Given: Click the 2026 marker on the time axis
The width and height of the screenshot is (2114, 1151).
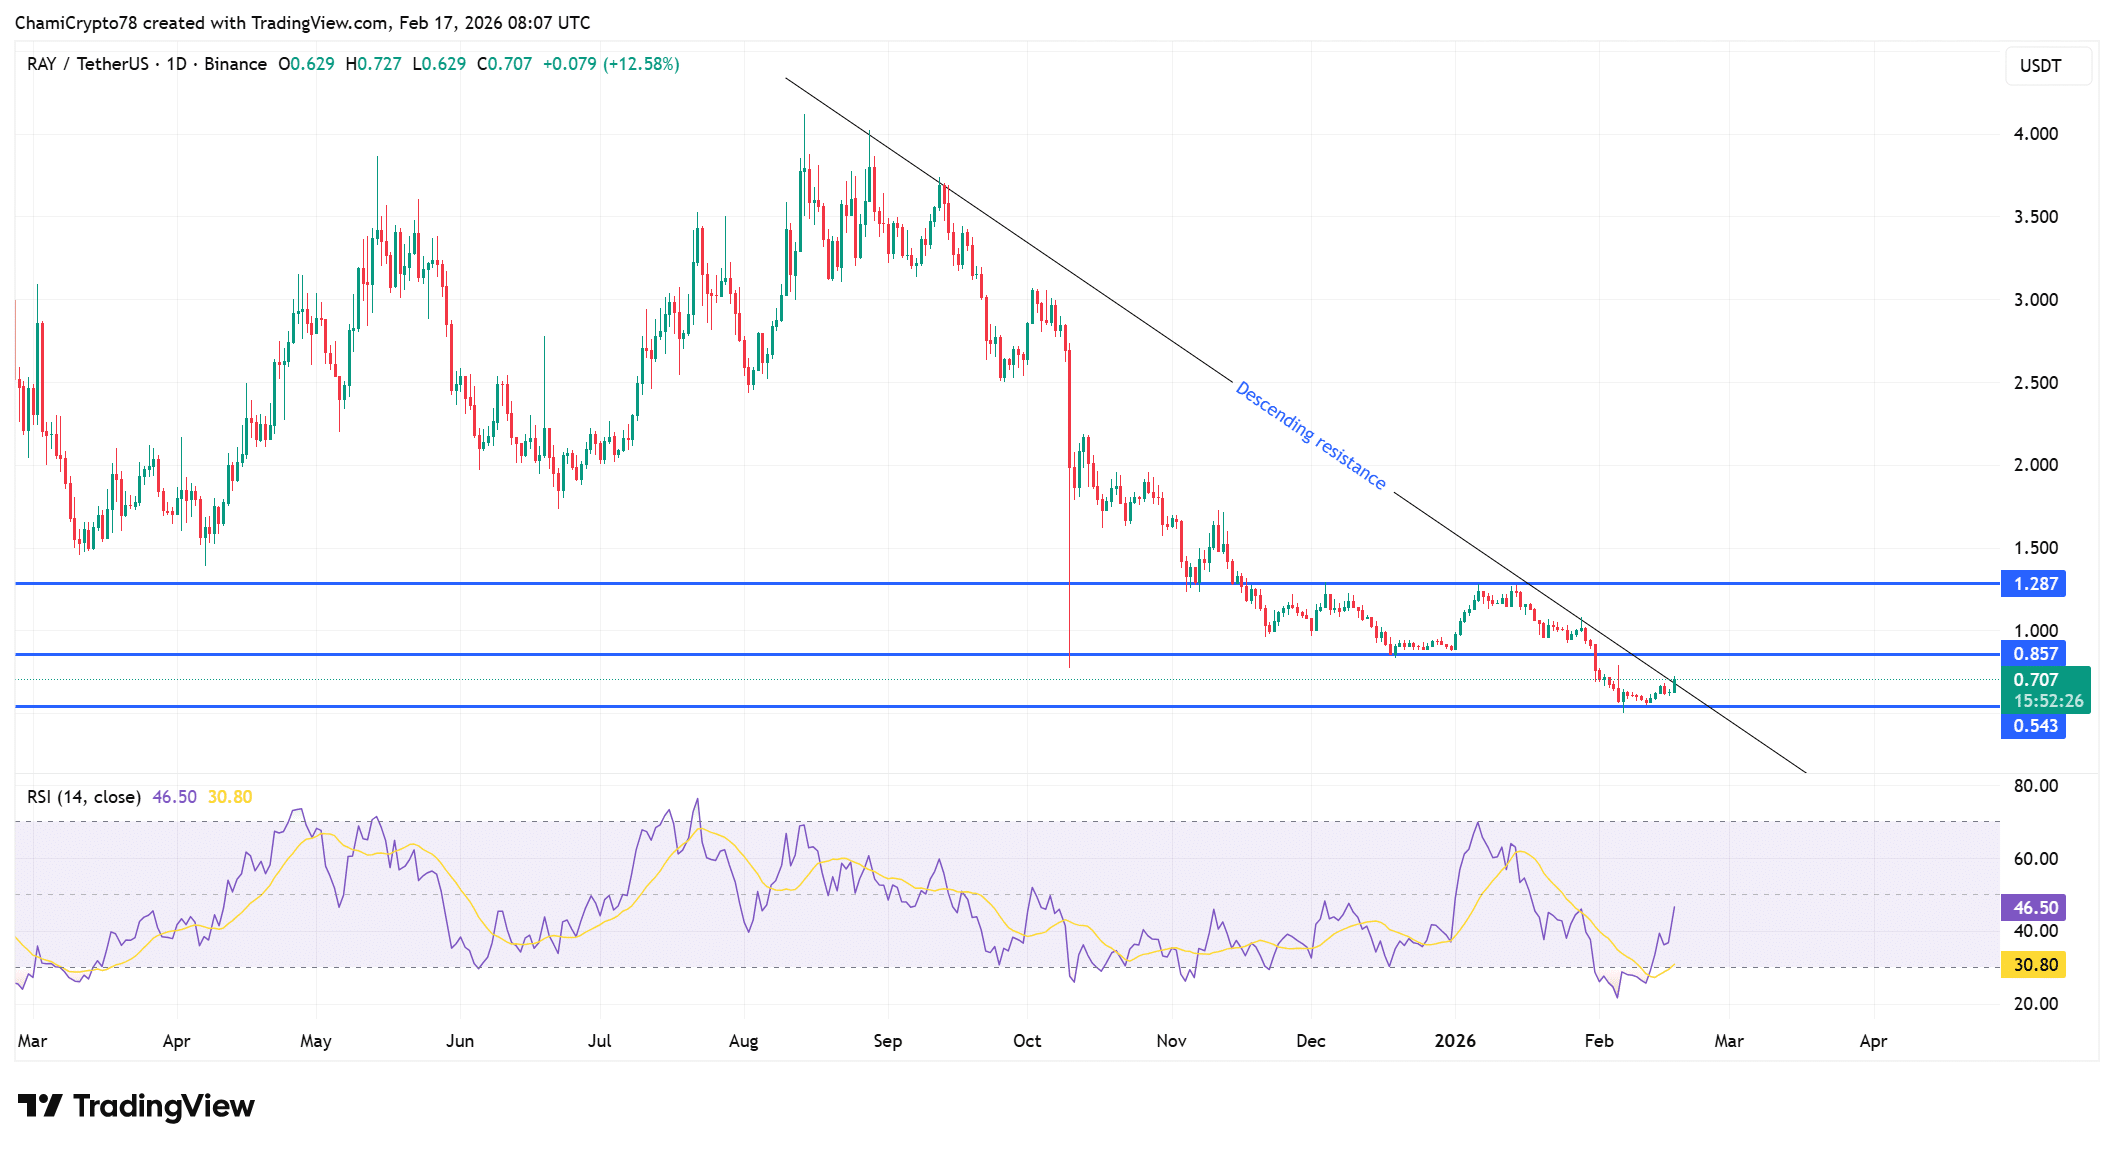Looking at the screenshot, I should [1455, 1040].
